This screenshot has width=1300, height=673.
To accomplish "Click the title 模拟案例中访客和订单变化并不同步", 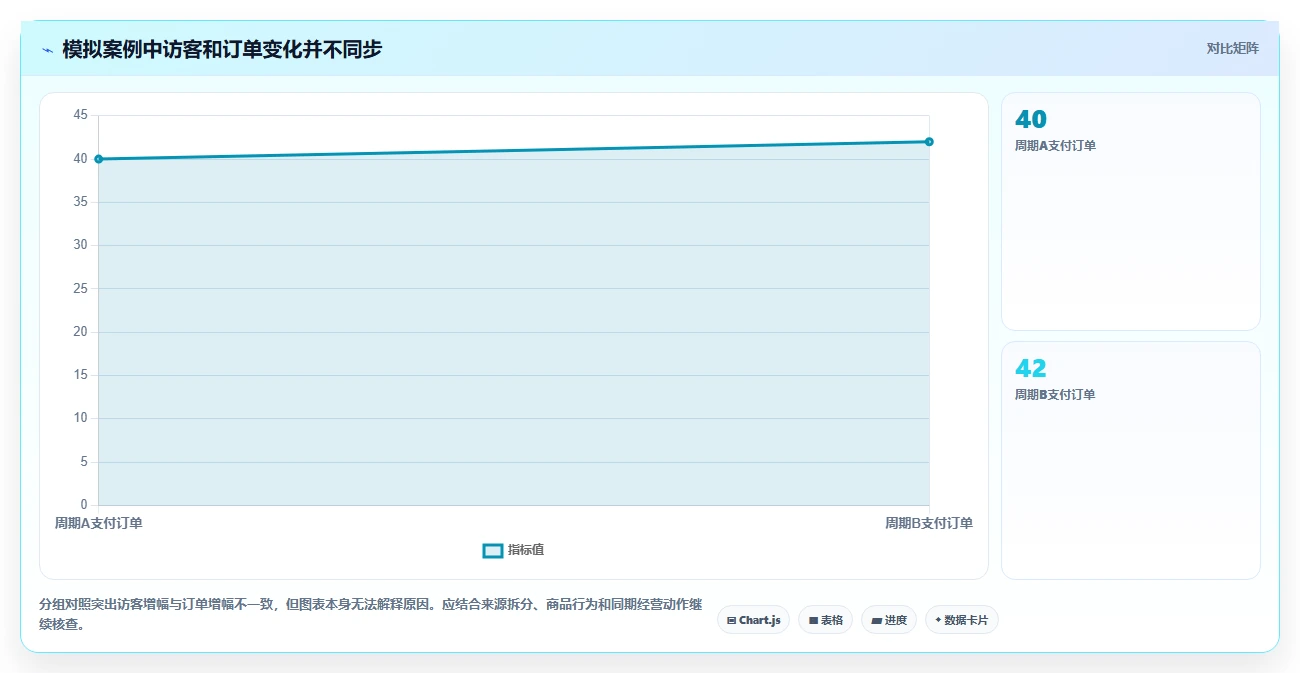I will [222, 49].
